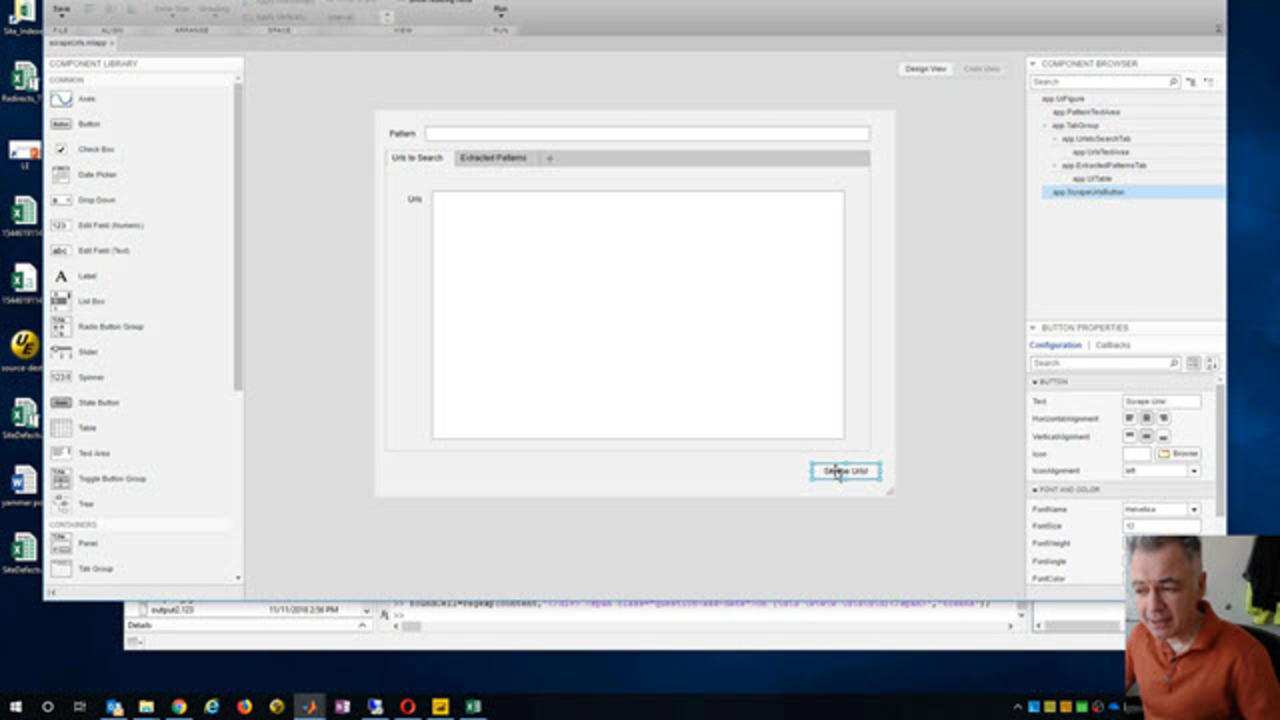The width and height of the screenshot is (1280, 720).
Task: Switch to the Extracted Patterns tab
Action: 493,158
